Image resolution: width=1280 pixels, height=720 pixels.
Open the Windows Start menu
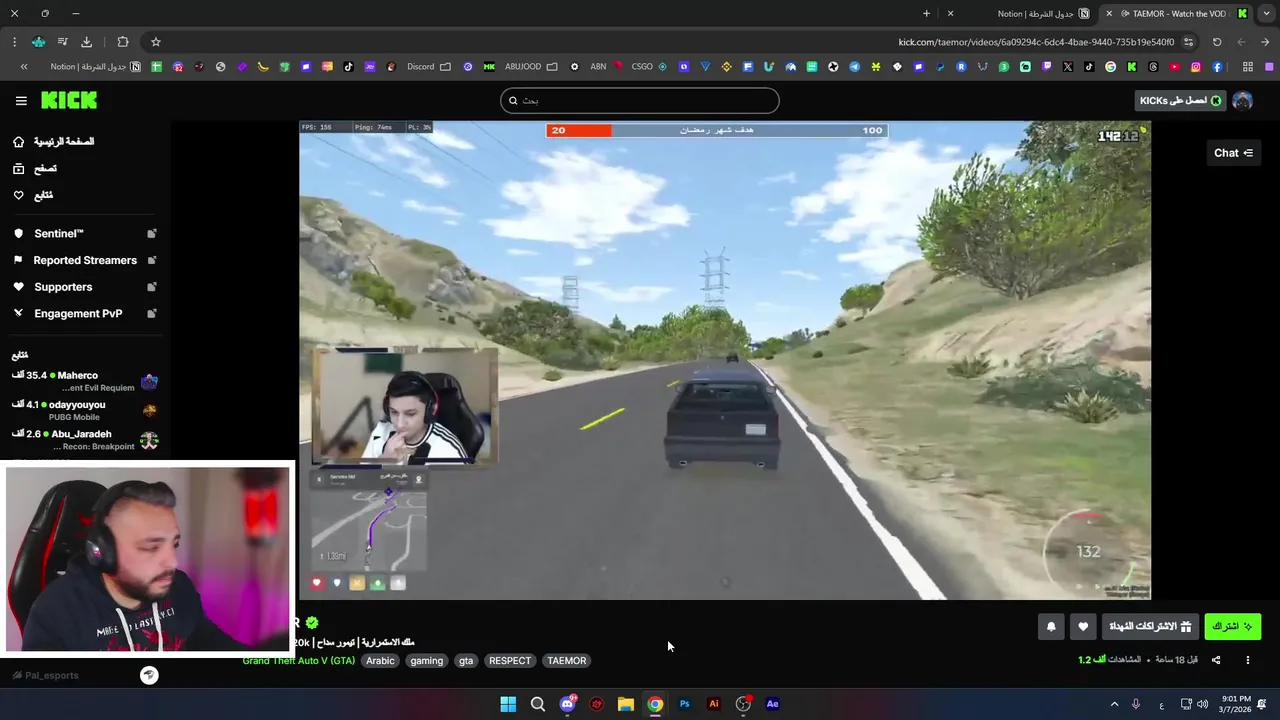508,704
